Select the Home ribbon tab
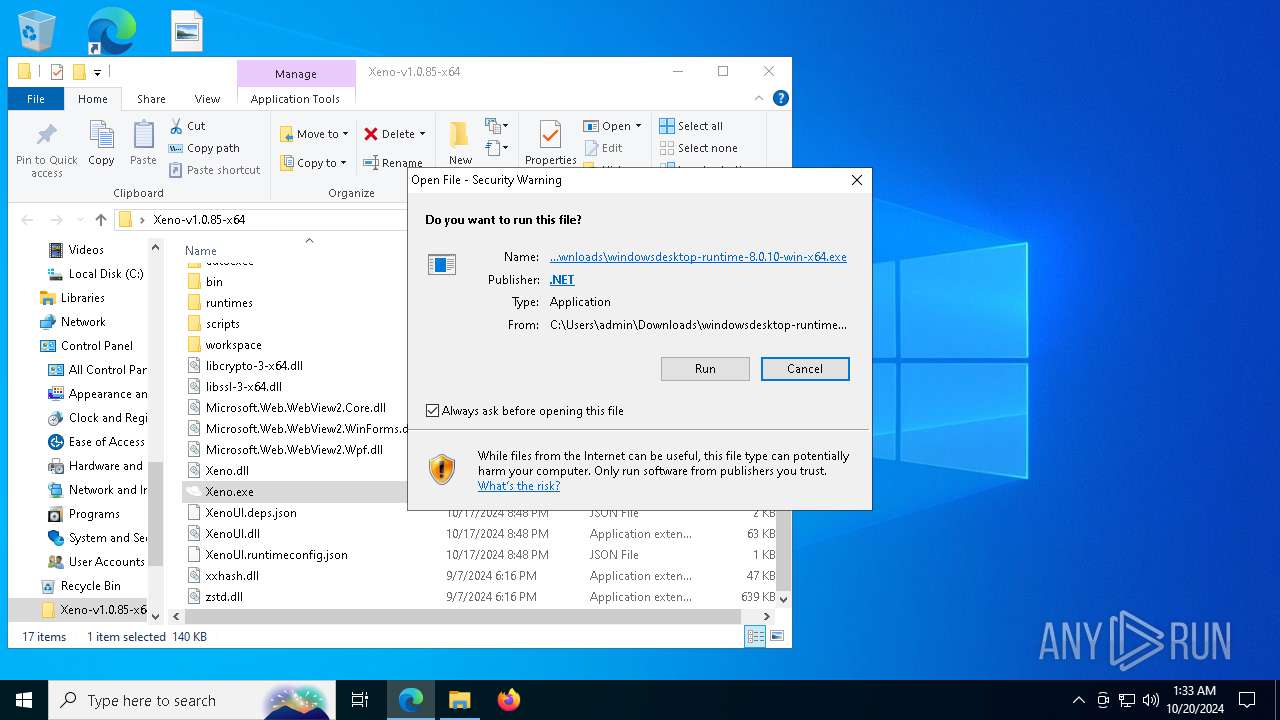Viewport: 1280px width, 720px height. tap(93, 99)
